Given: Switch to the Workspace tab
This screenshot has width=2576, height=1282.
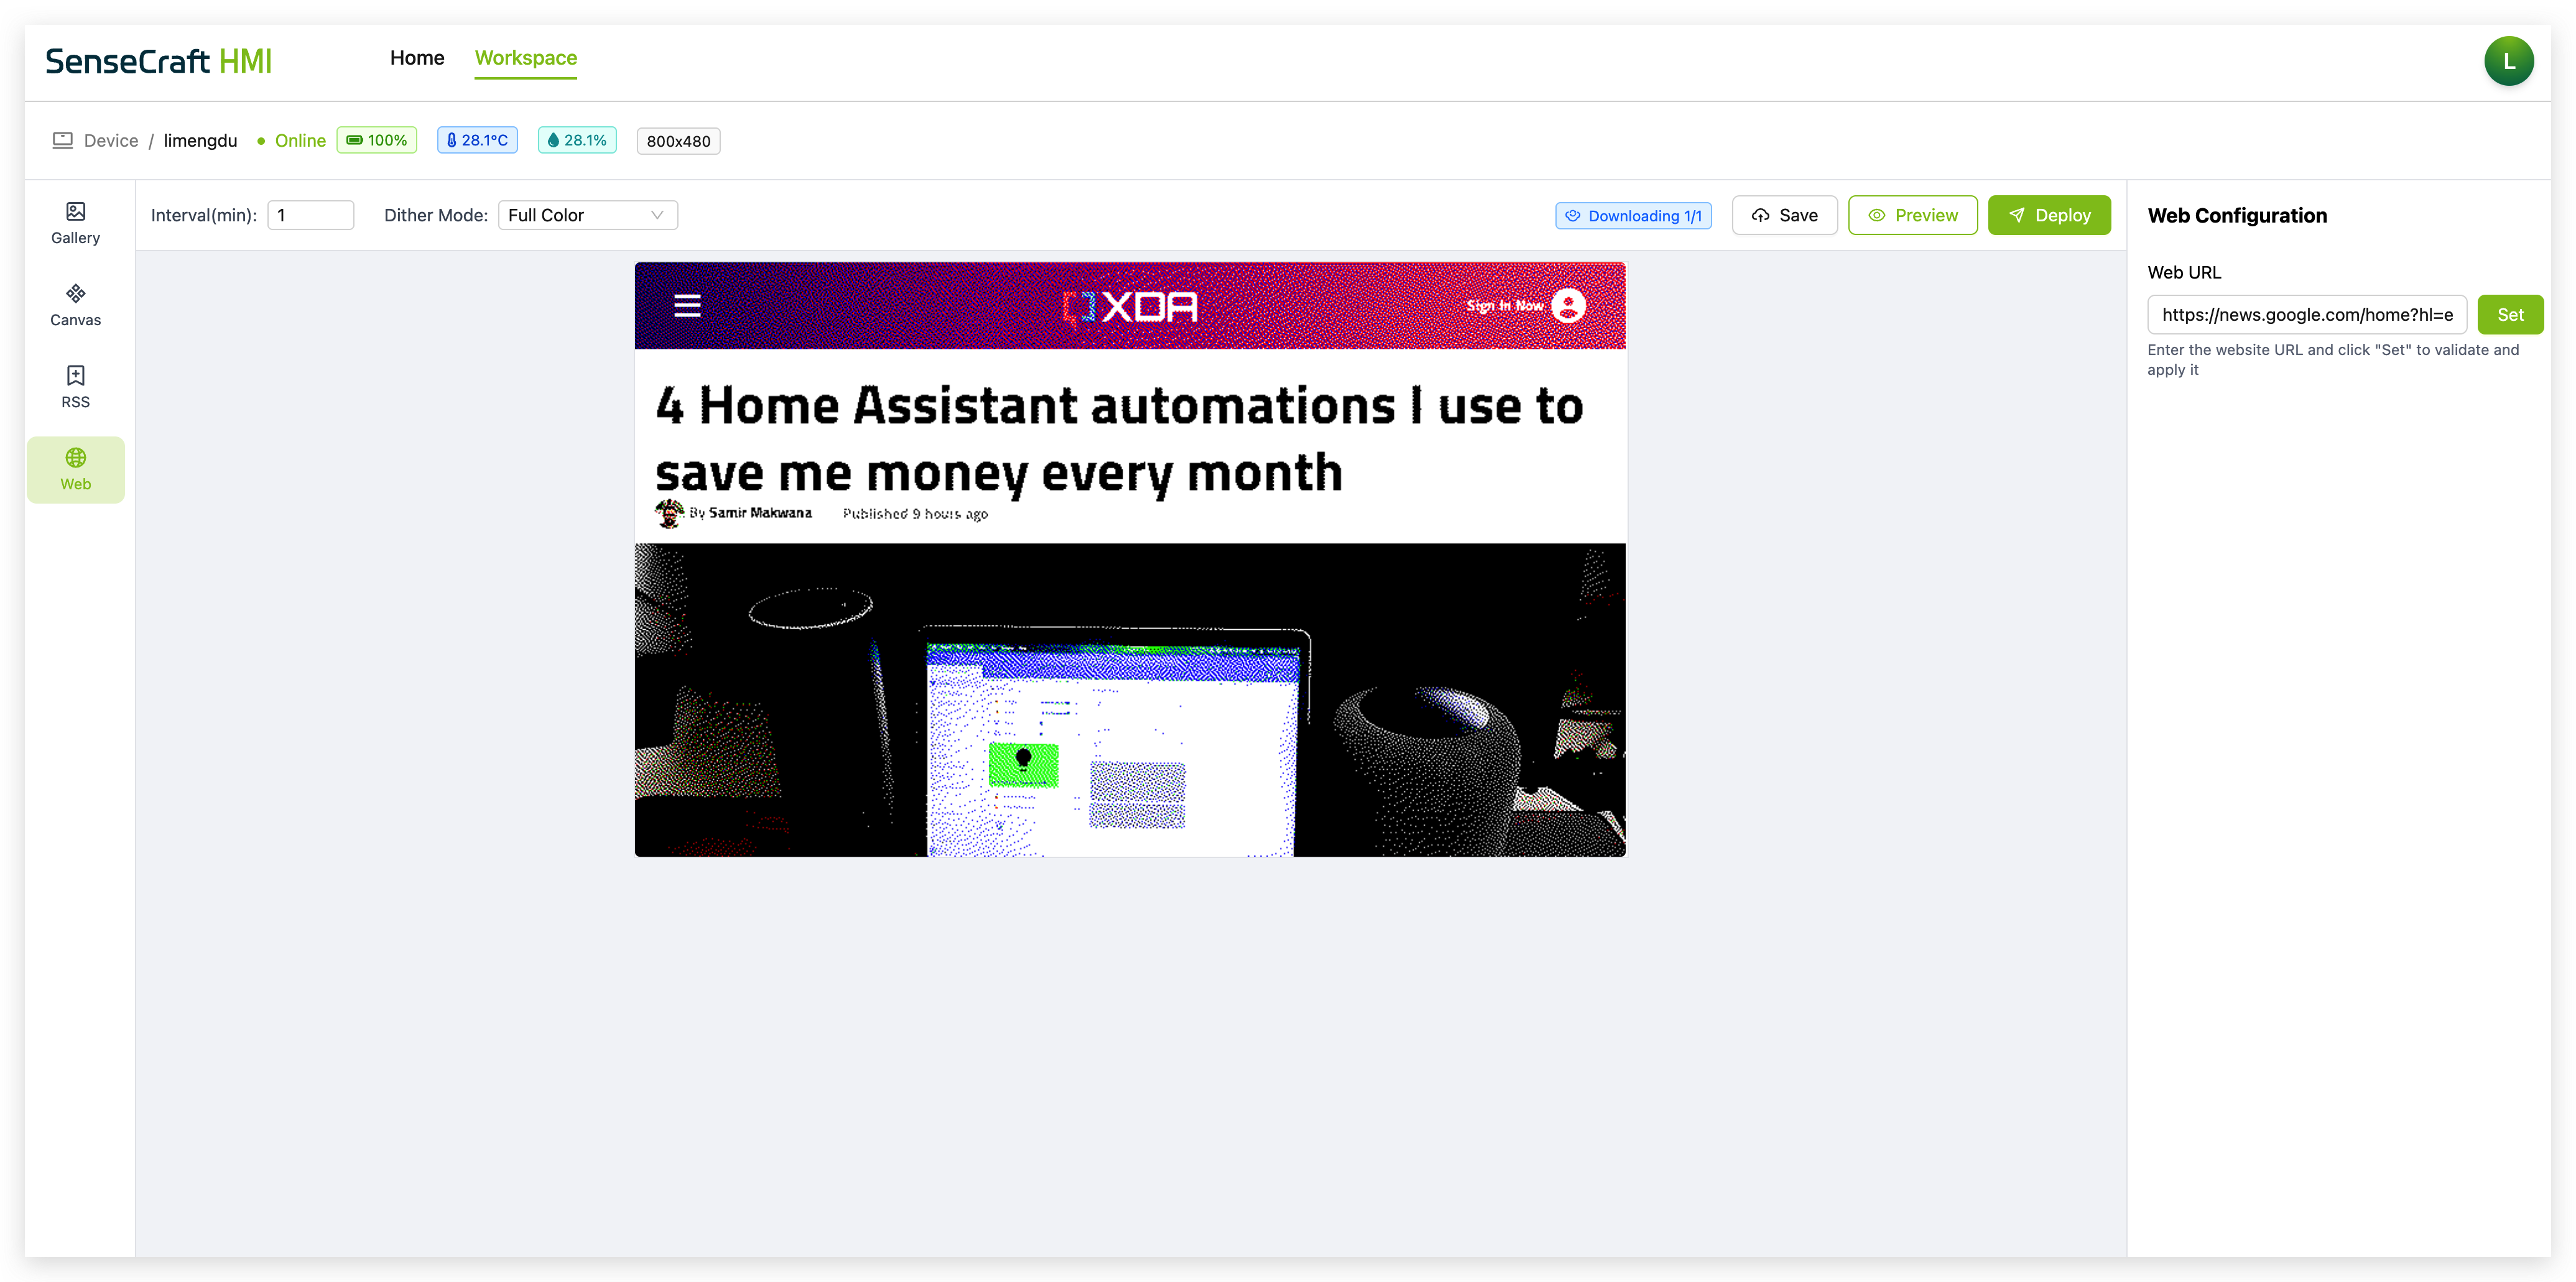Looking at the screenshot, I should click(x=526, y=58).
